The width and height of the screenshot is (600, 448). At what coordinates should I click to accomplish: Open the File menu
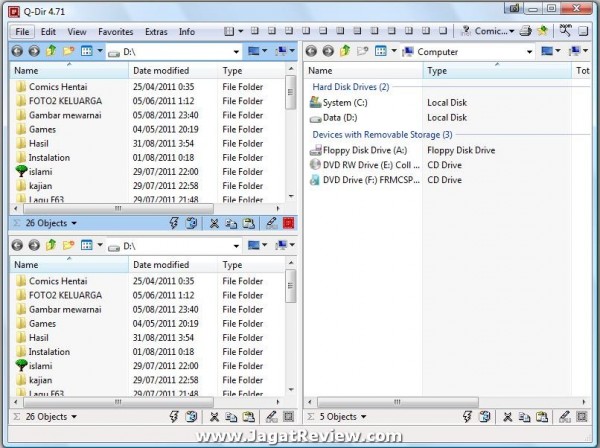pyautogui.click(x=23, y=32)
